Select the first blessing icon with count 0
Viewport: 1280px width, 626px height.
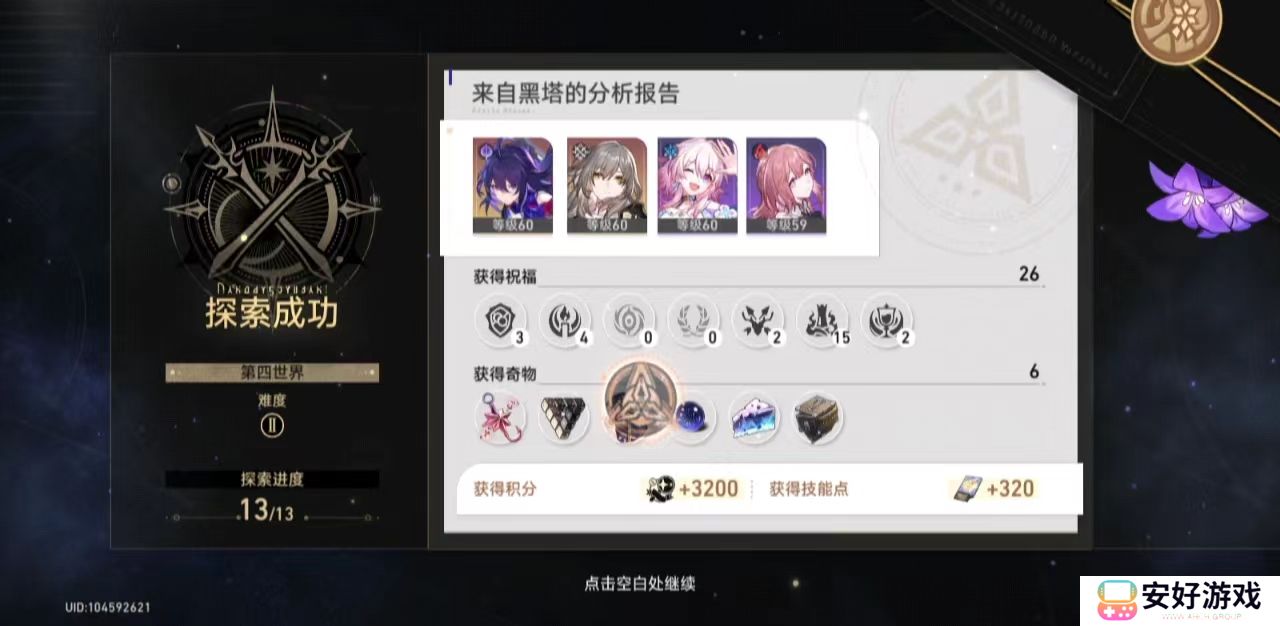pos(629,321)
